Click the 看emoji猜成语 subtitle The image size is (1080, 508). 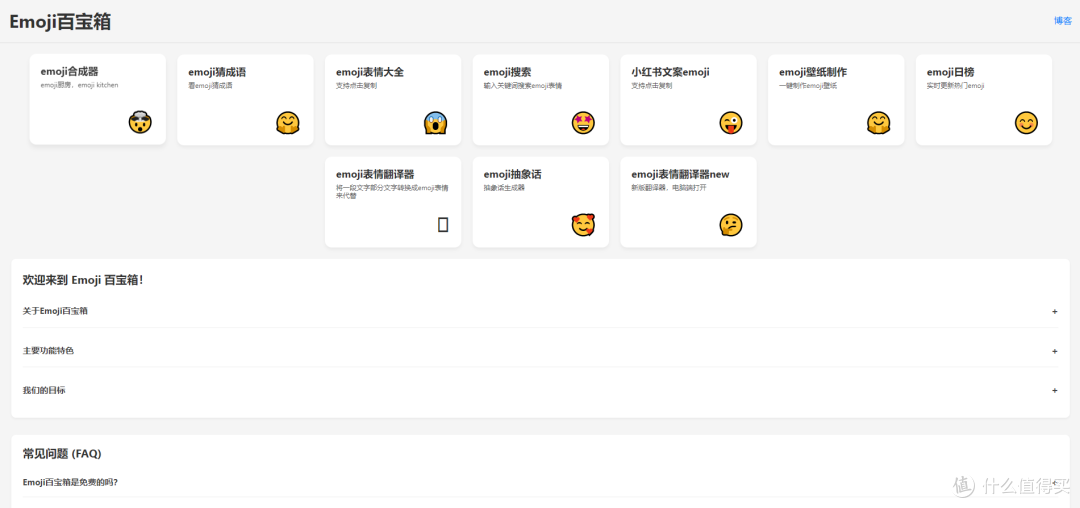210,85
